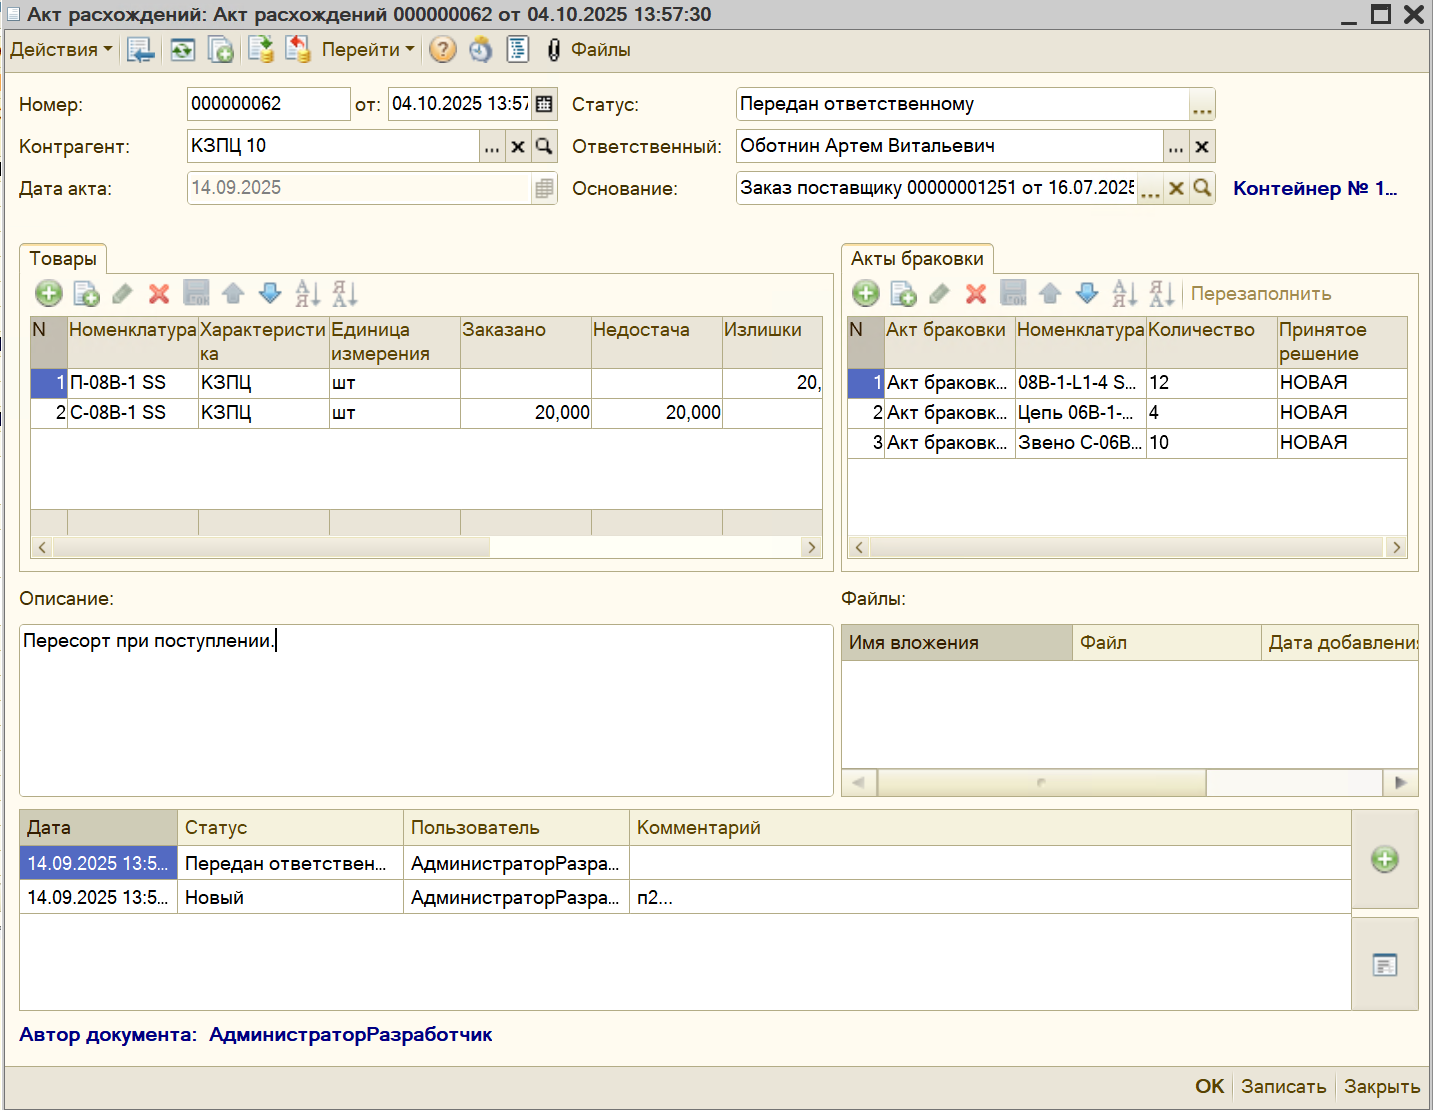Click the OK button
This screenshot has width=1433, height=1110.
[x=1209, y=1086]
